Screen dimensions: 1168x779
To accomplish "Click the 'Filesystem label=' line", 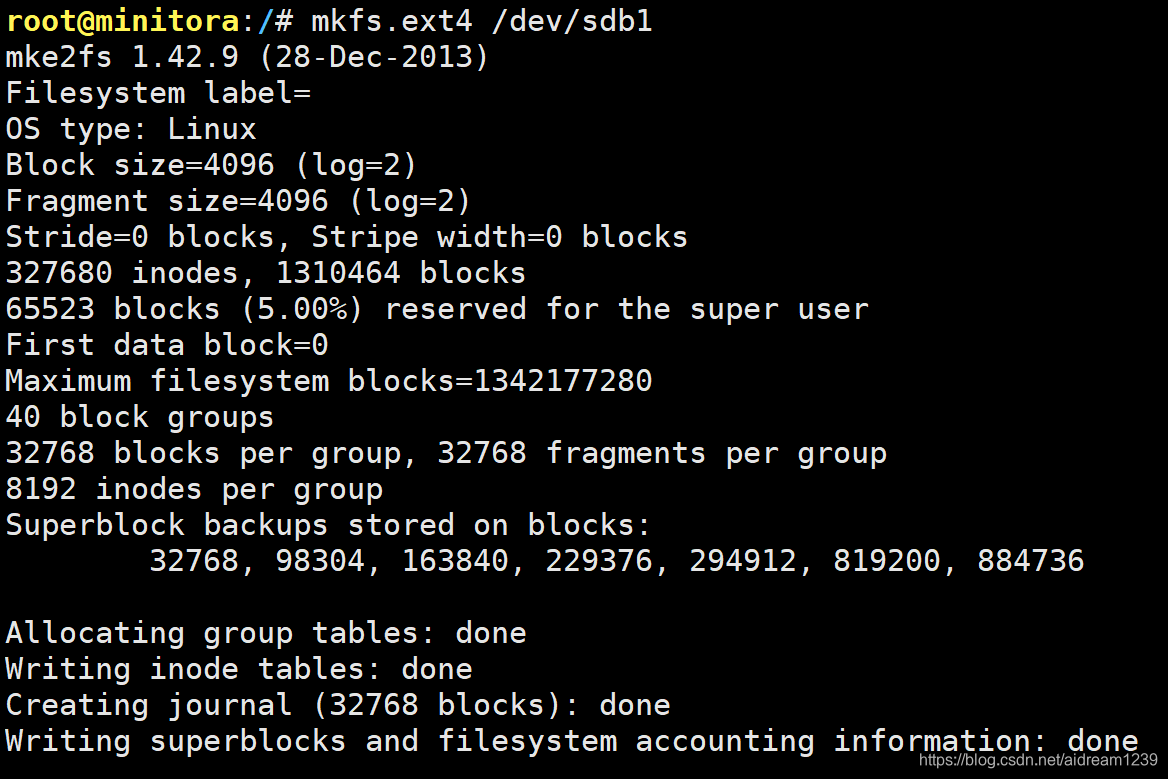I will (x=158, y=92).
